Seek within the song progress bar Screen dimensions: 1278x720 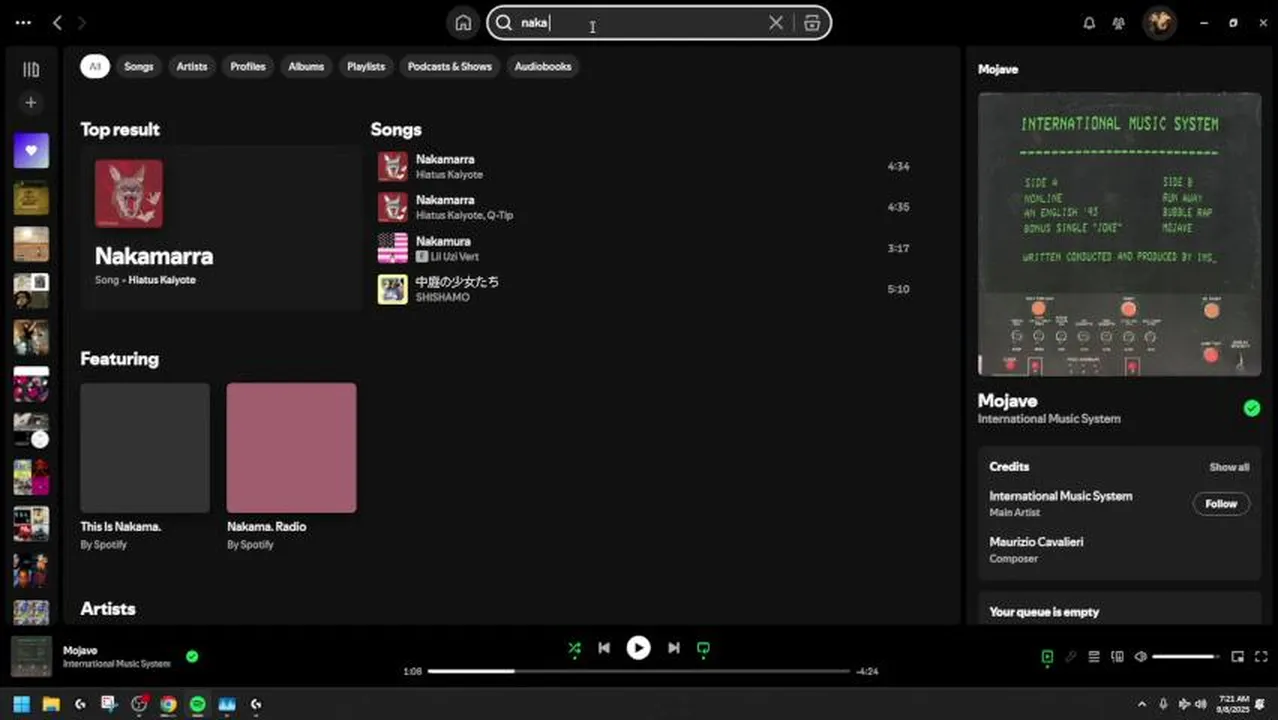[x=639, y=671]
